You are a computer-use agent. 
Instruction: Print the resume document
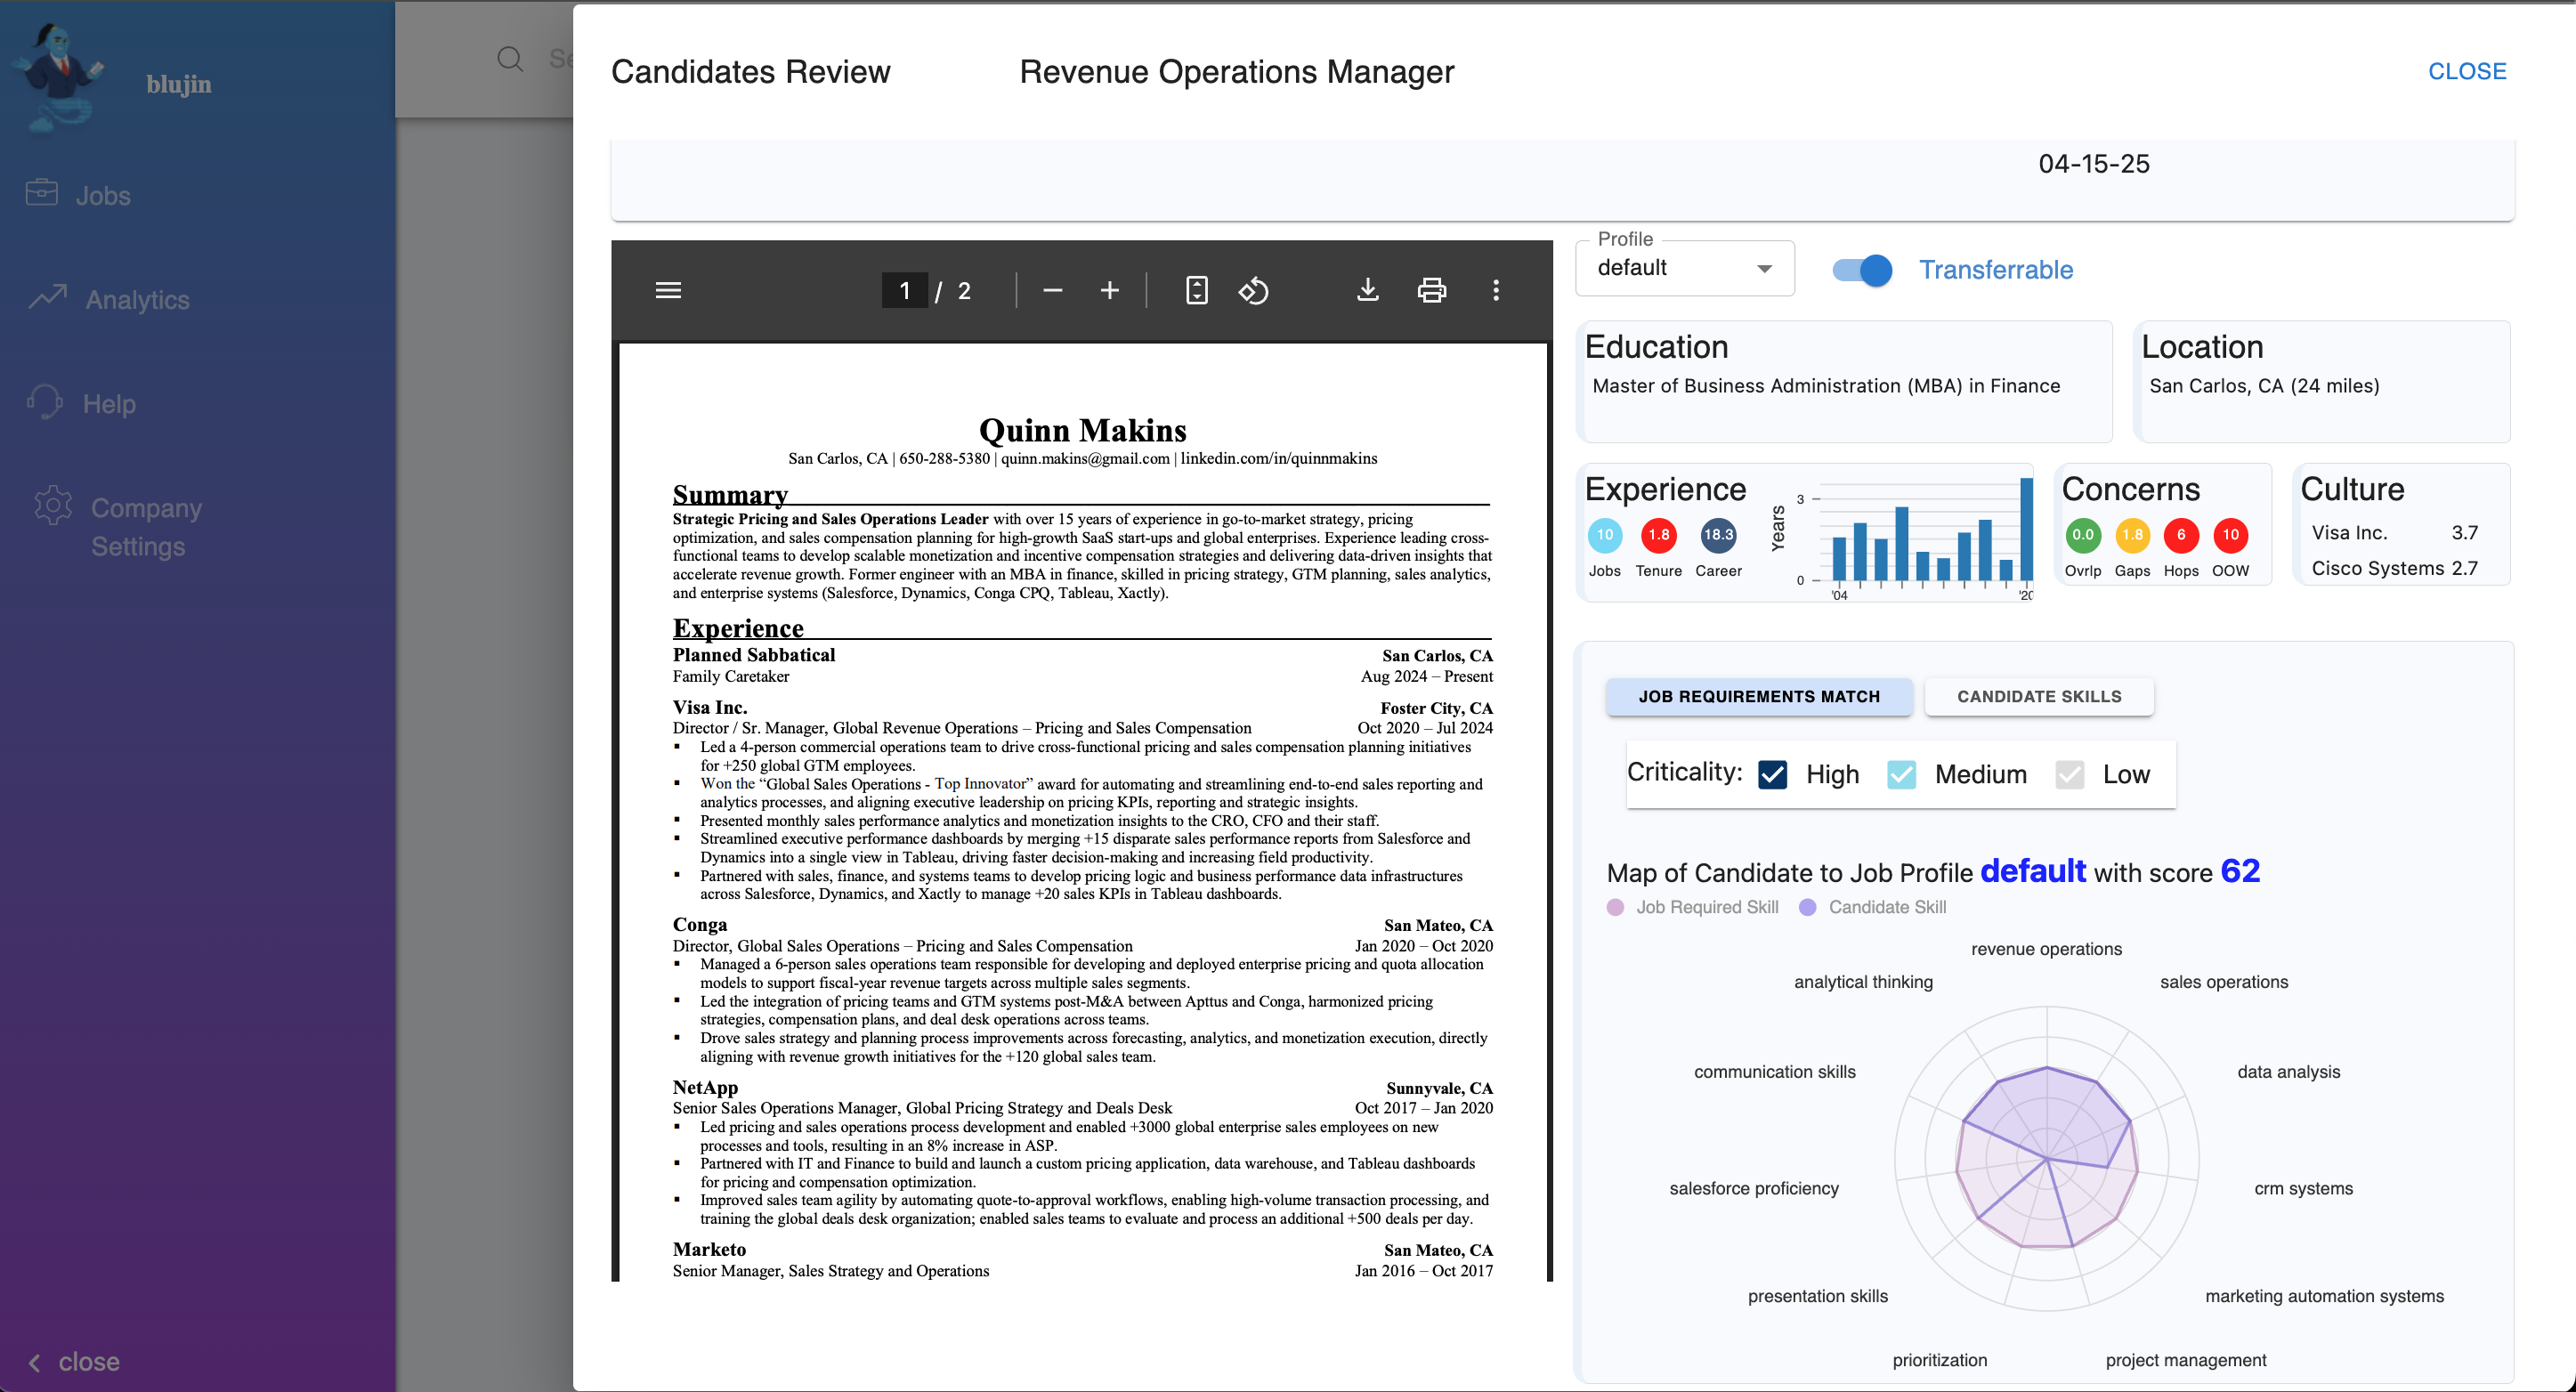click(1431, 290)
